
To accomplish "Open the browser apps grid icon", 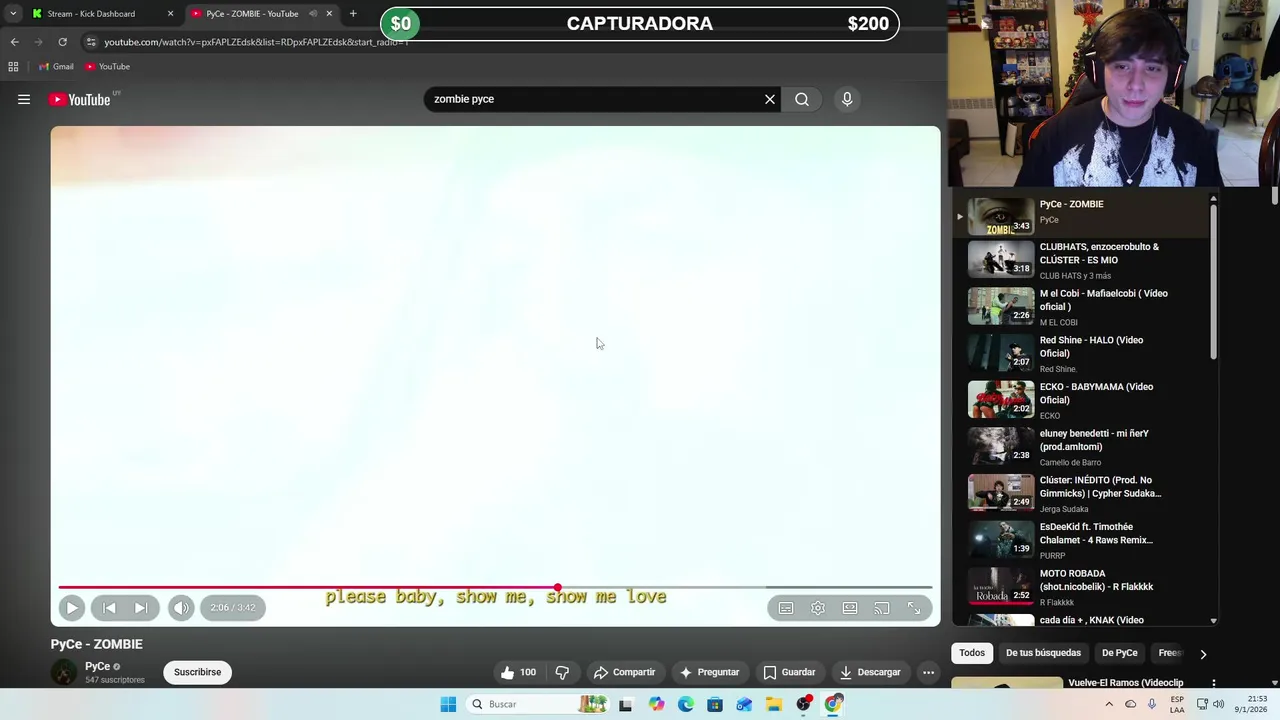I will point(13,67).
